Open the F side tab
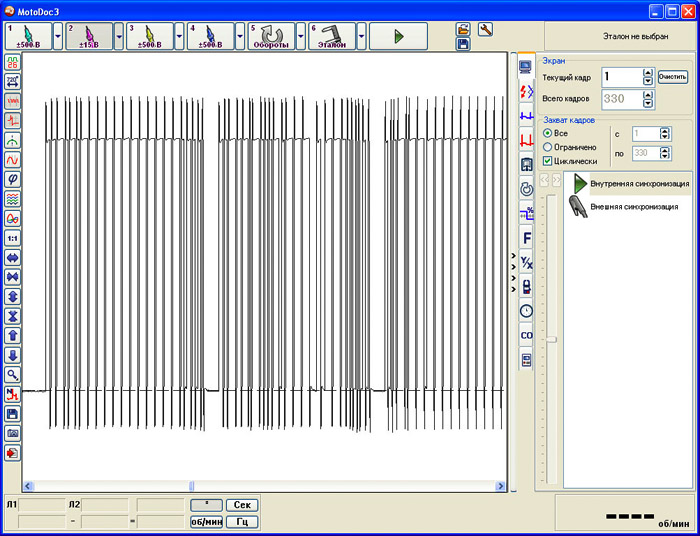The width and height of the screenshot is (700, 536). pyautogui.click(x=526, y=238)
